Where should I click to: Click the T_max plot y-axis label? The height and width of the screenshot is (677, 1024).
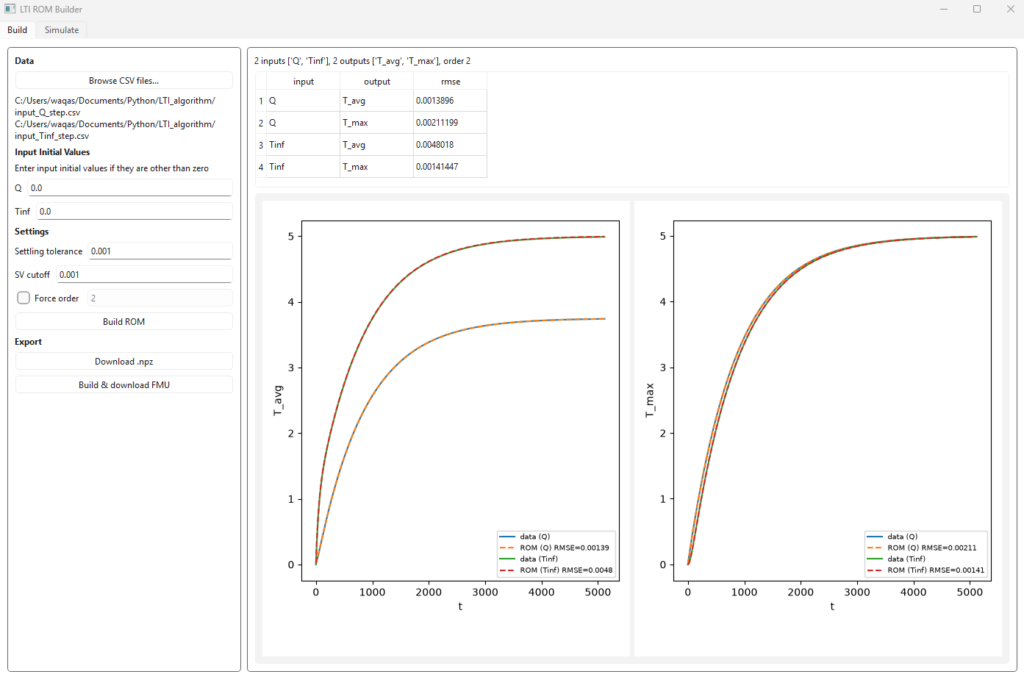pyautogui.click(x=650, y=400)
